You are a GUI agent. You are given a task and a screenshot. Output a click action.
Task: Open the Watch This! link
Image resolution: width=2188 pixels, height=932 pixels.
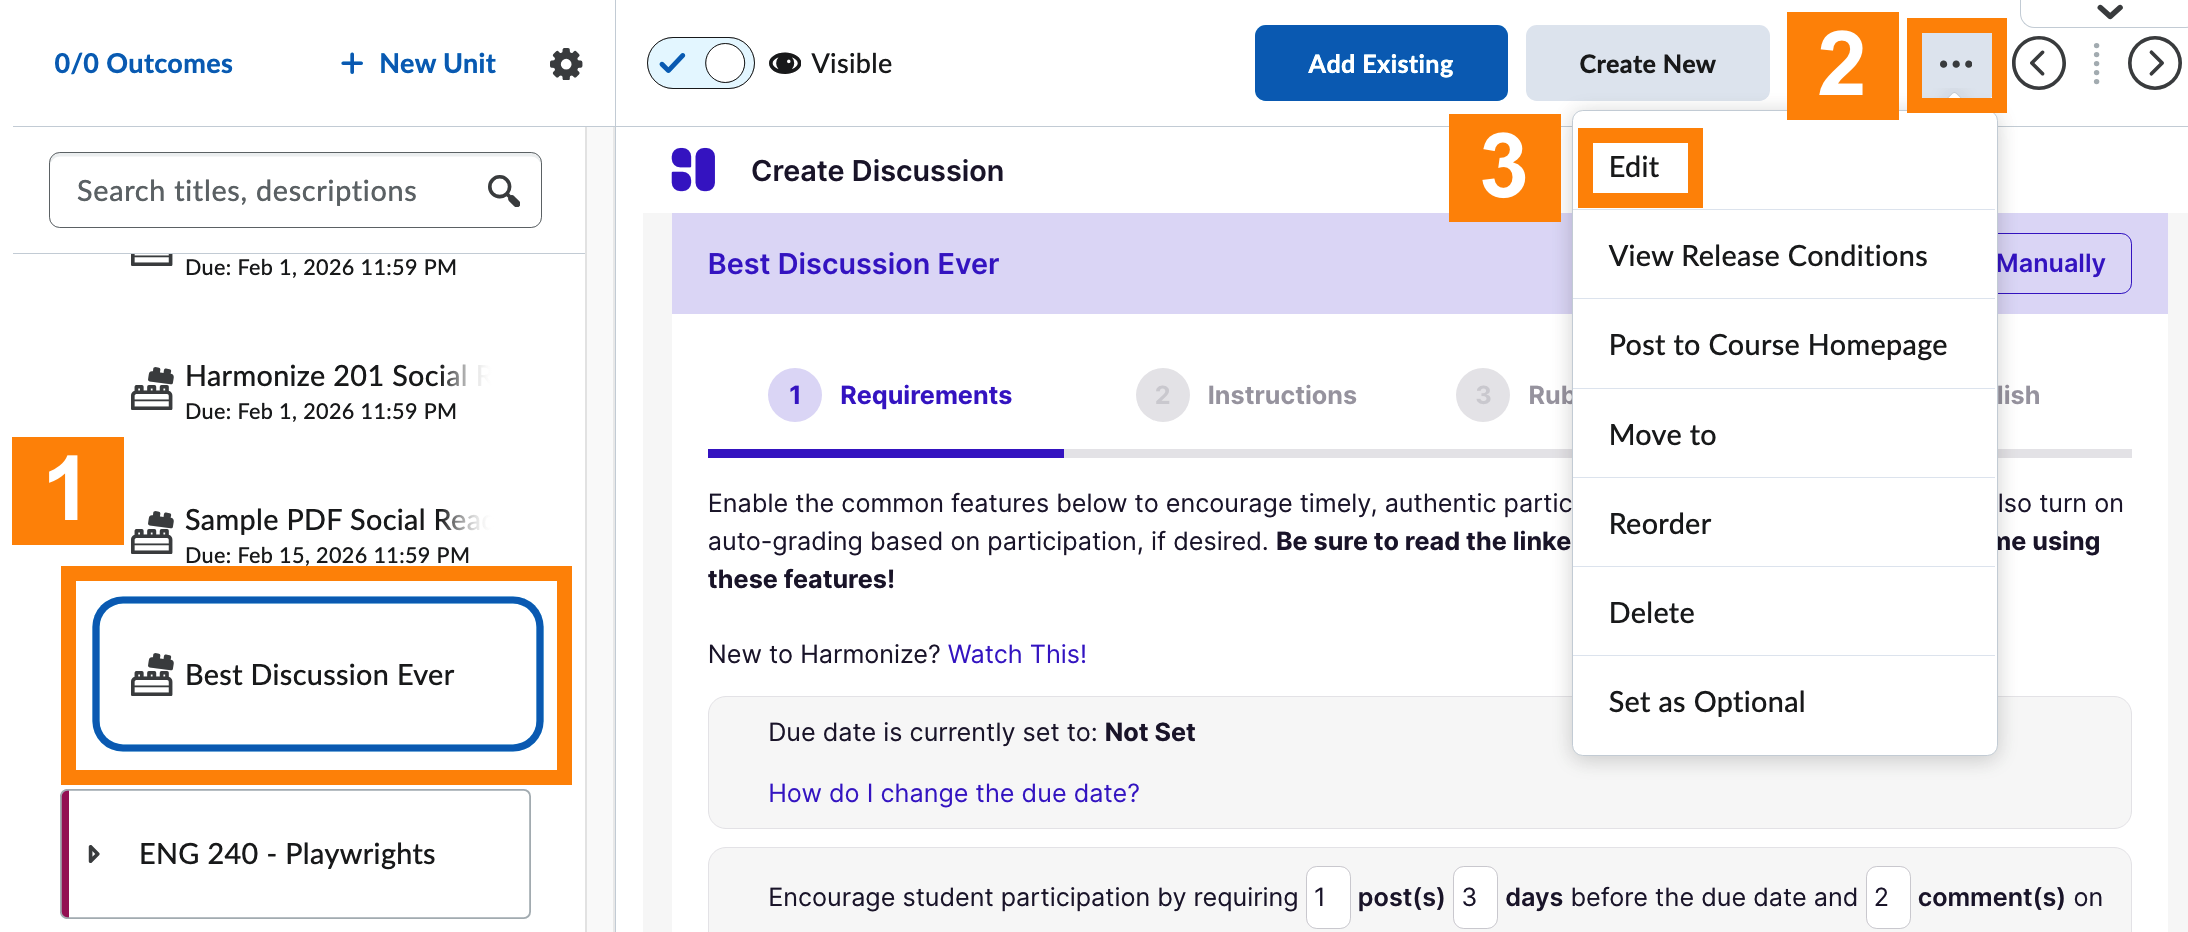pos(1017,654)
